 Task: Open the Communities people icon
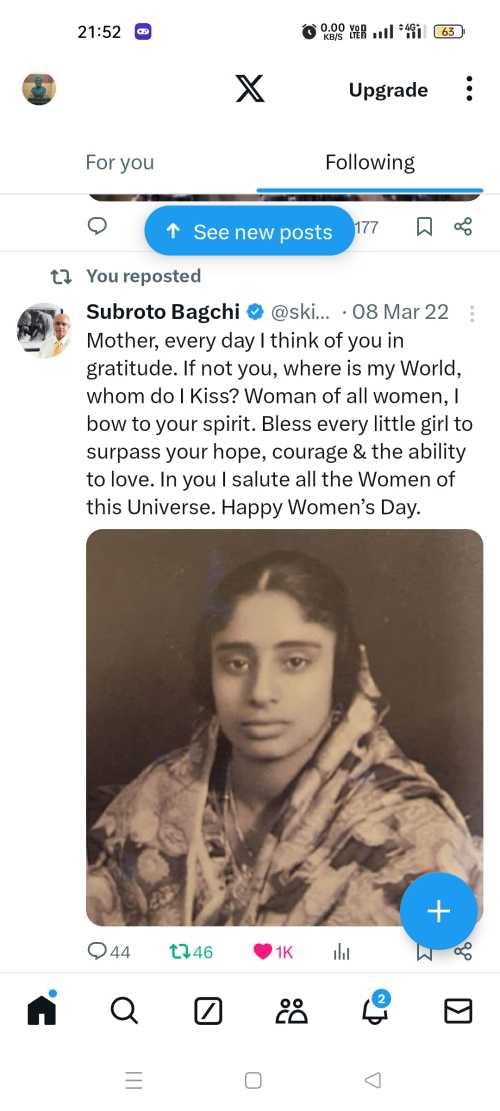[291, 1011]
